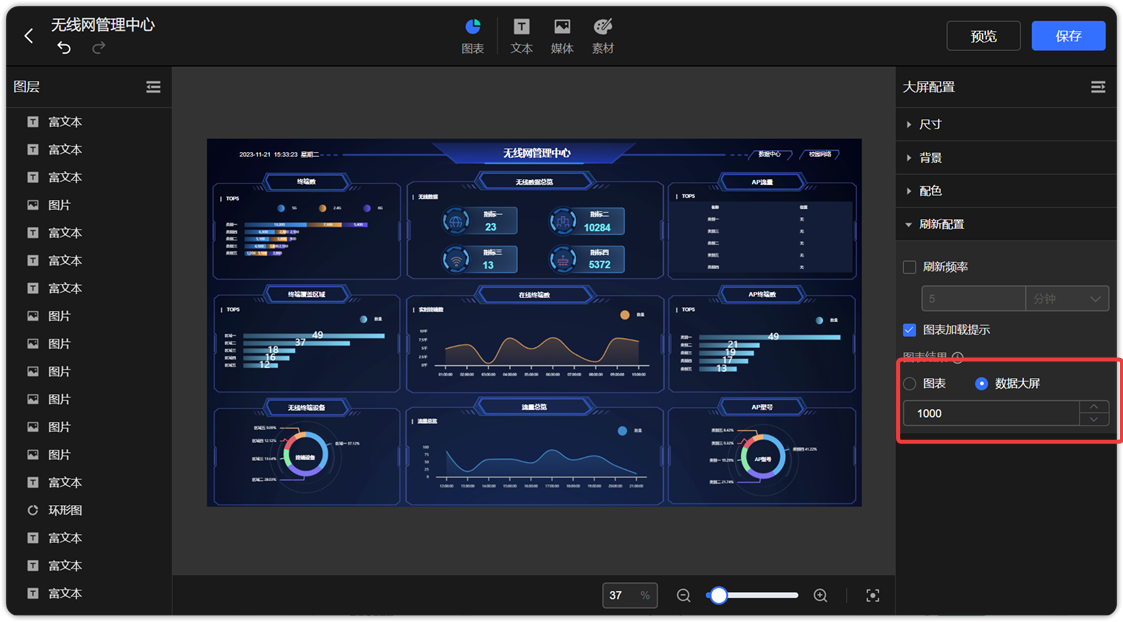Click the 保存 save button
Viewport: 1123px width, 622px height.
point(1068,35)
